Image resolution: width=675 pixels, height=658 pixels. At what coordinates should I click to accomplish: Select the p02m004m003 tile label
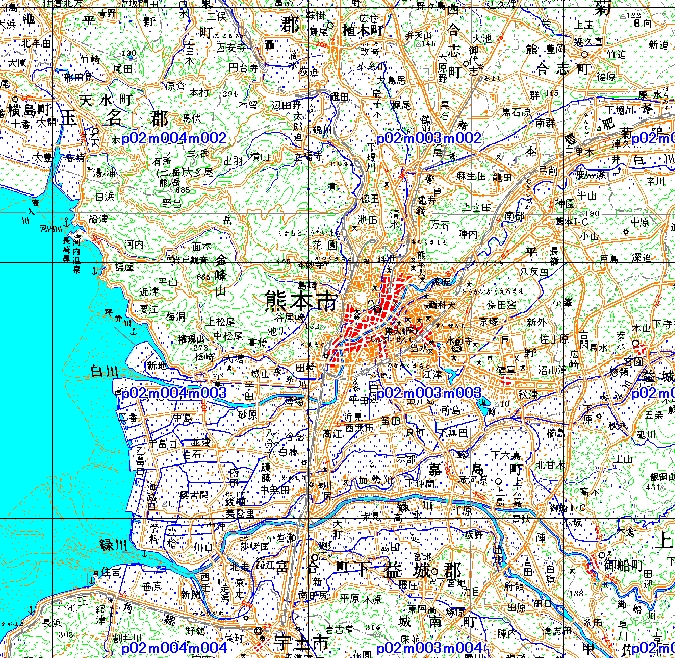coord(173,394)
